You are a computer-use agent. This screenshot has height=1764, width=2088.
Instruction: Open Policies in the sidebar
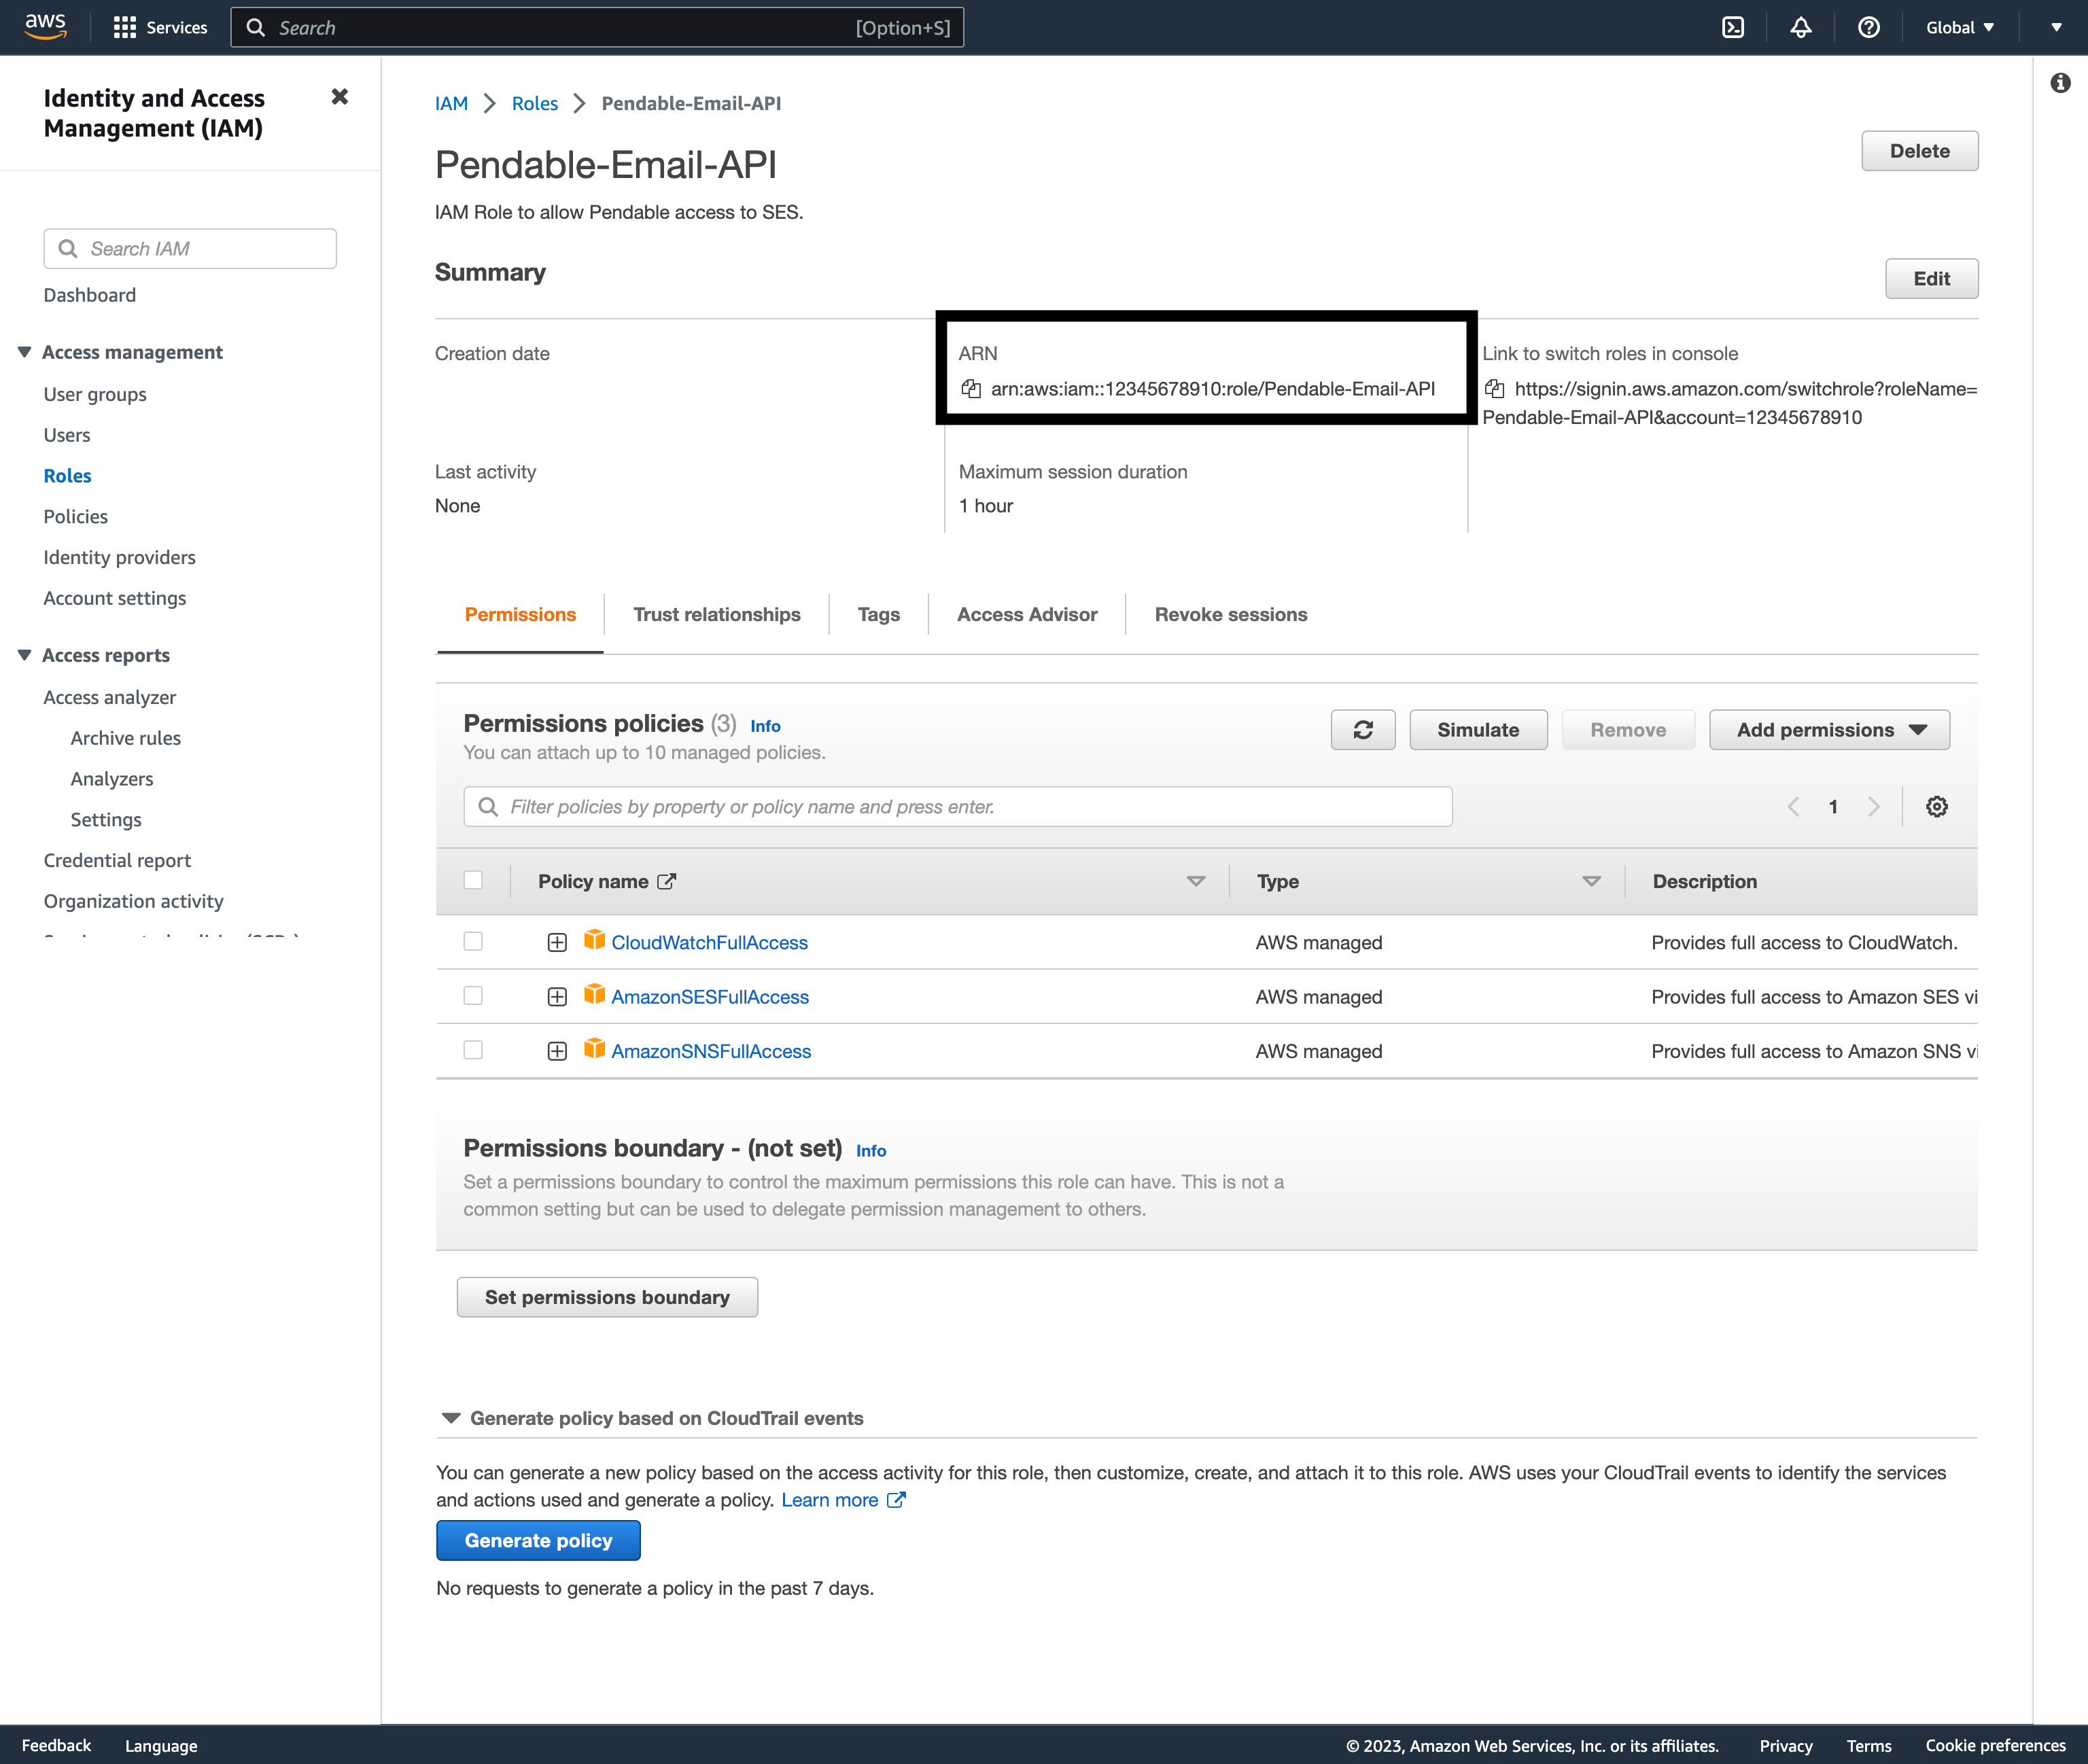coord(75,517)
